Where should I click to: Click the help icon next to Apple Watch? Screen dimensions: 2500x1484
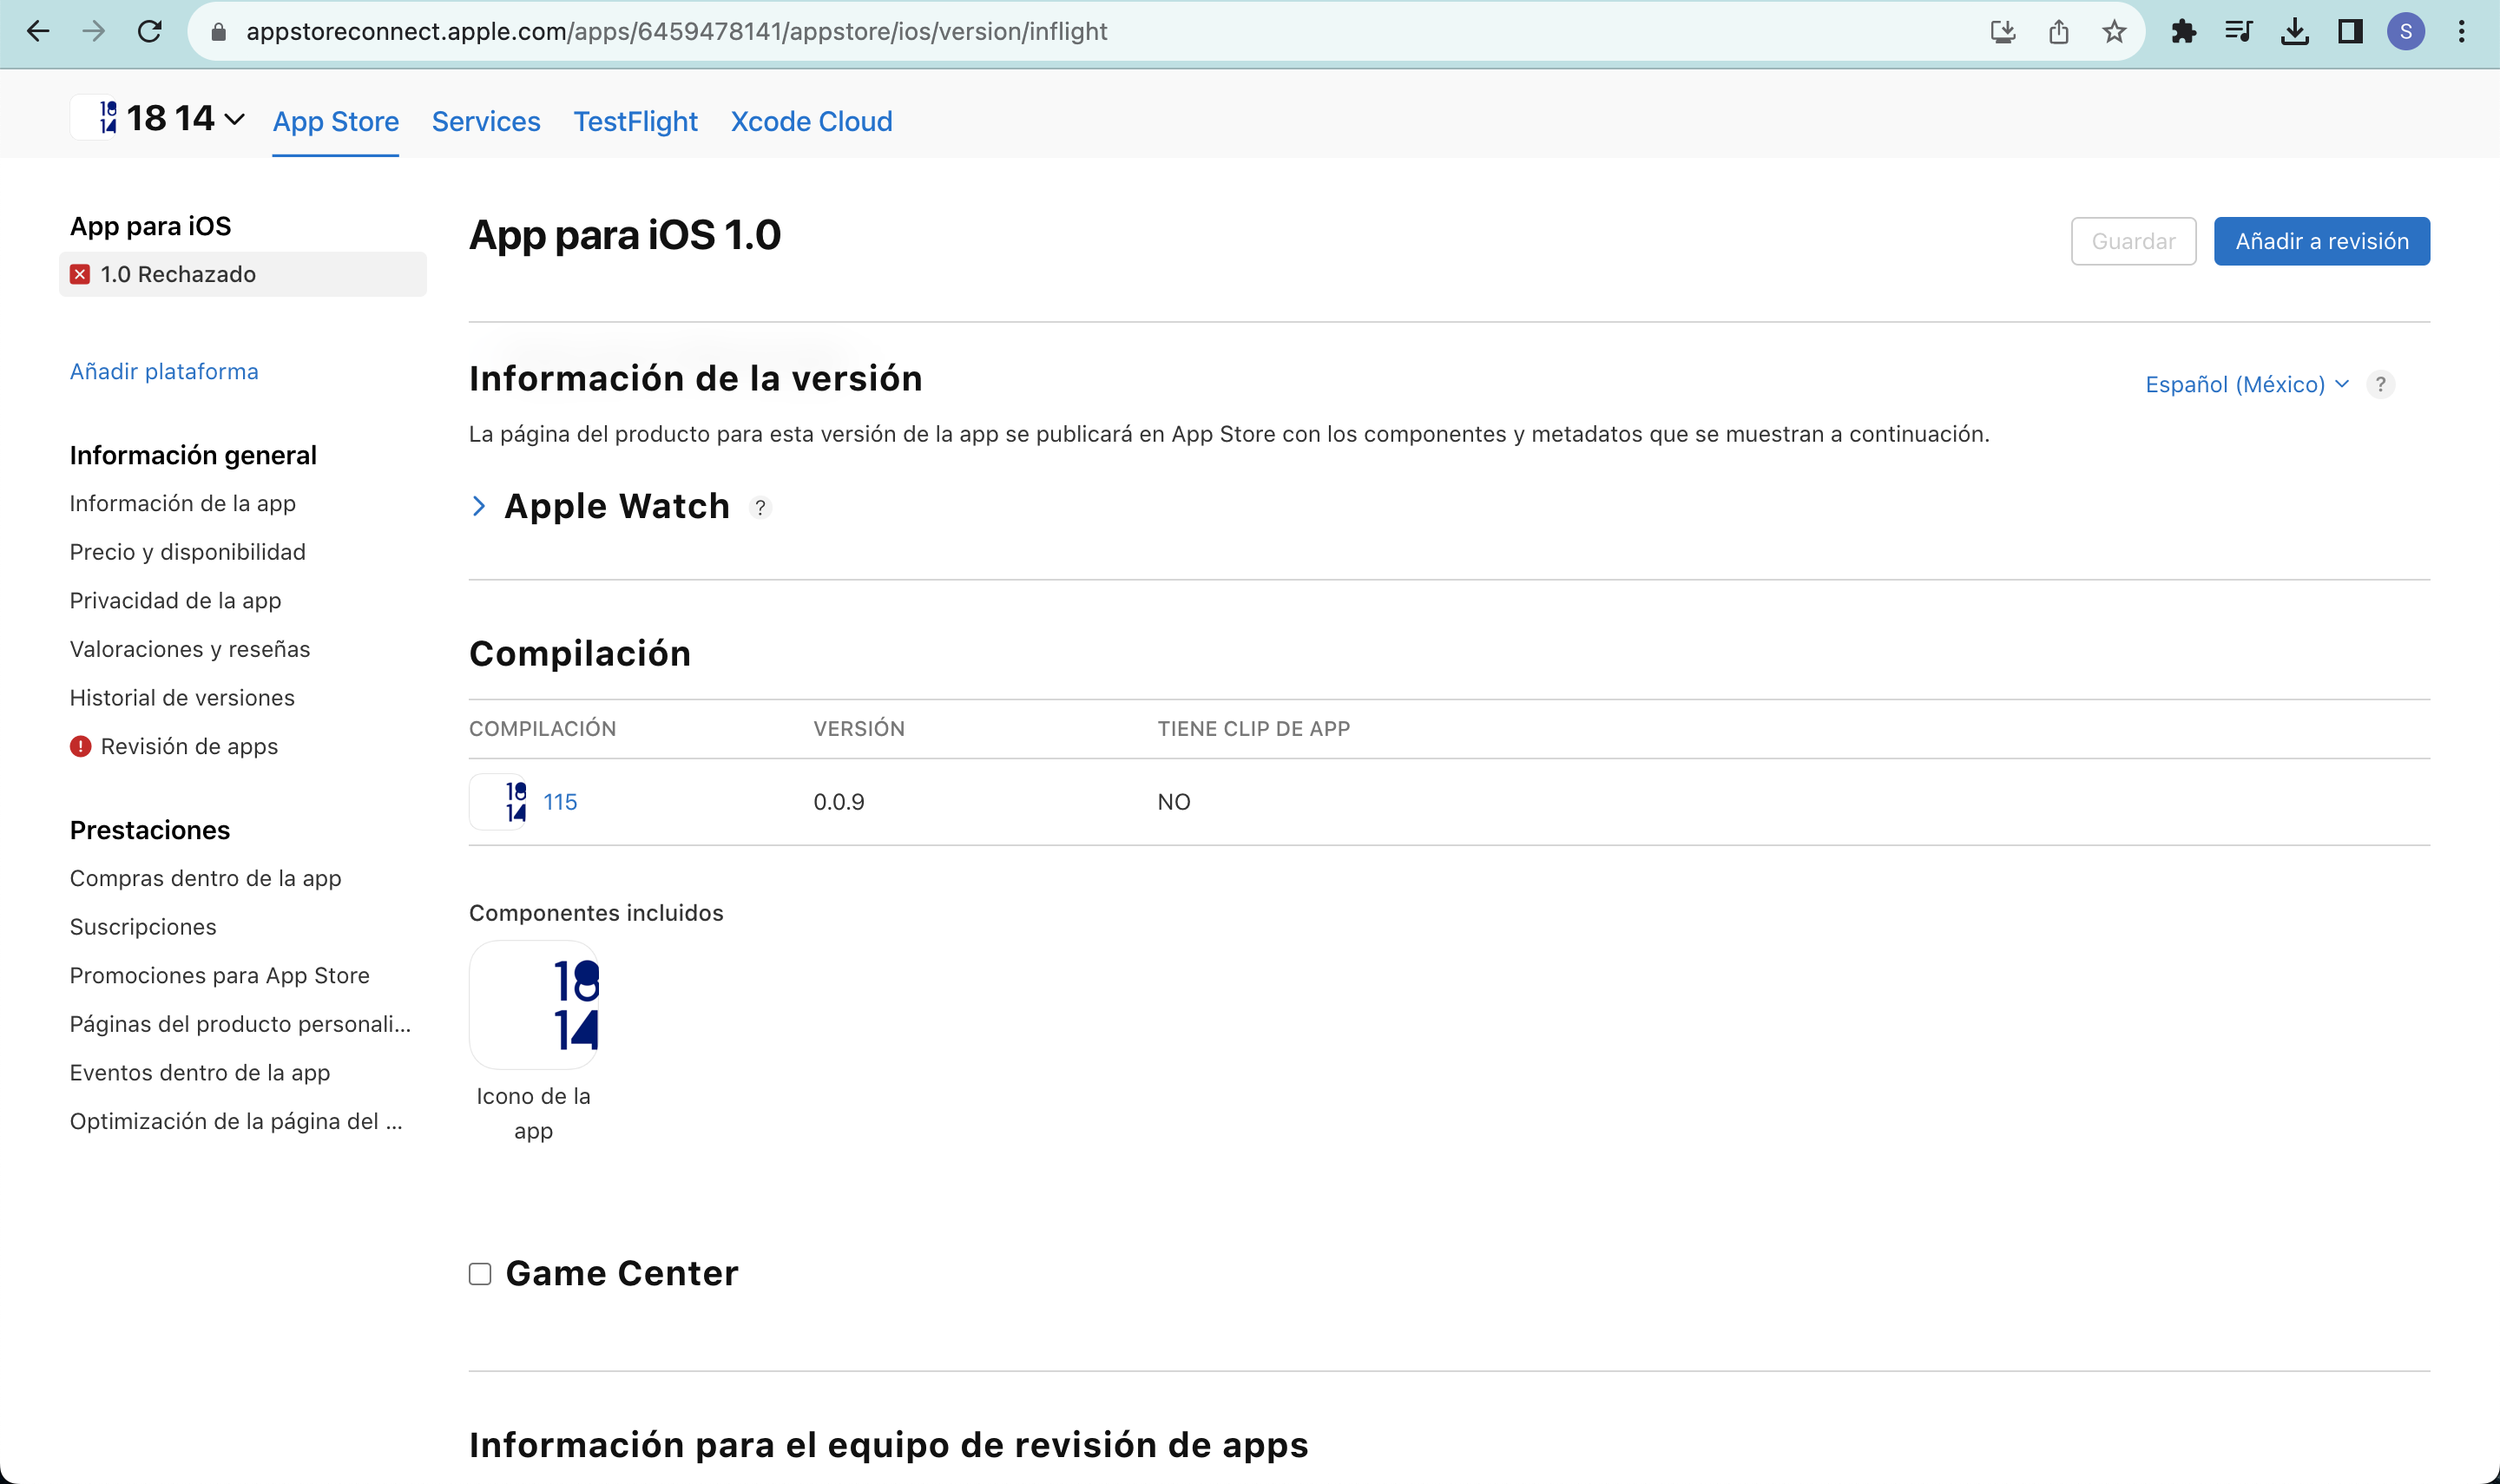760,508
